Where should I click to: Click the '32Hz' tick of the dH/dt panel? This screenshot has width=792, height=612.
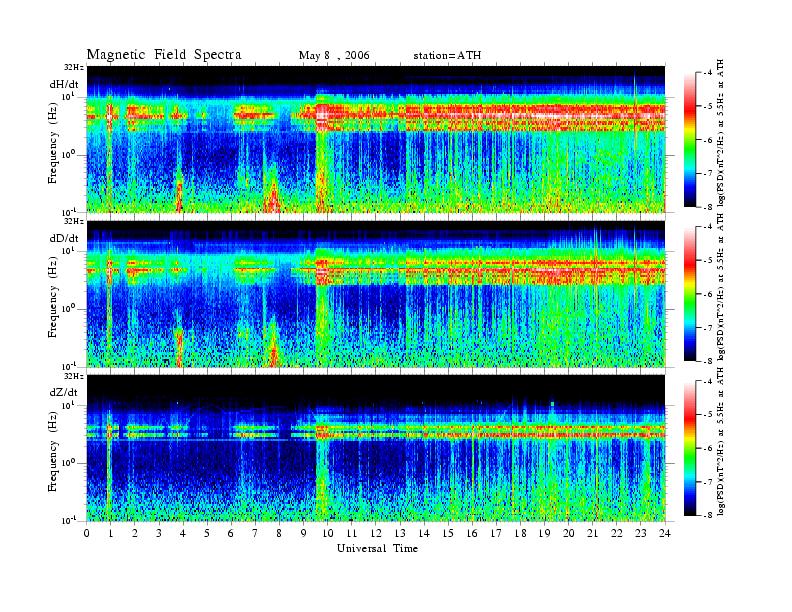coord(74,67)
